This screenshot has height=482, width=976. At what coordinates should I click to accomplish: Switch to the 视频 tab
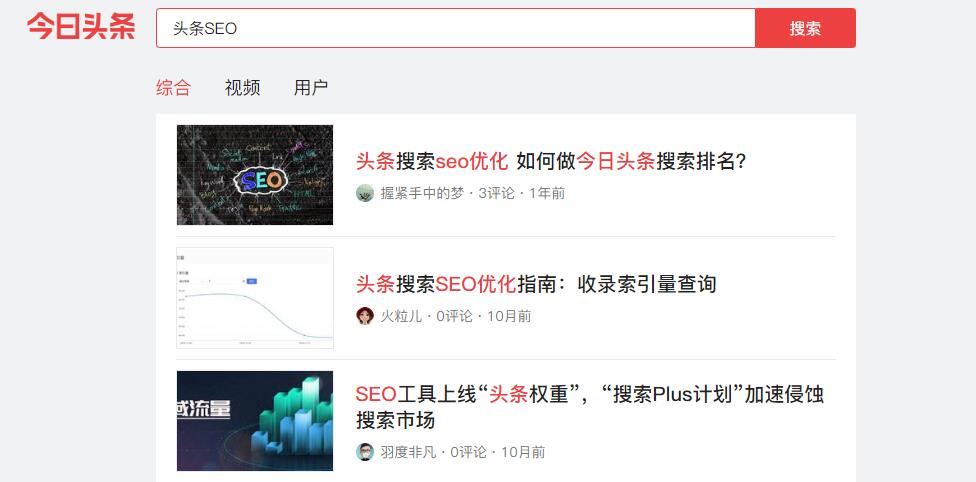click(242, 87)
